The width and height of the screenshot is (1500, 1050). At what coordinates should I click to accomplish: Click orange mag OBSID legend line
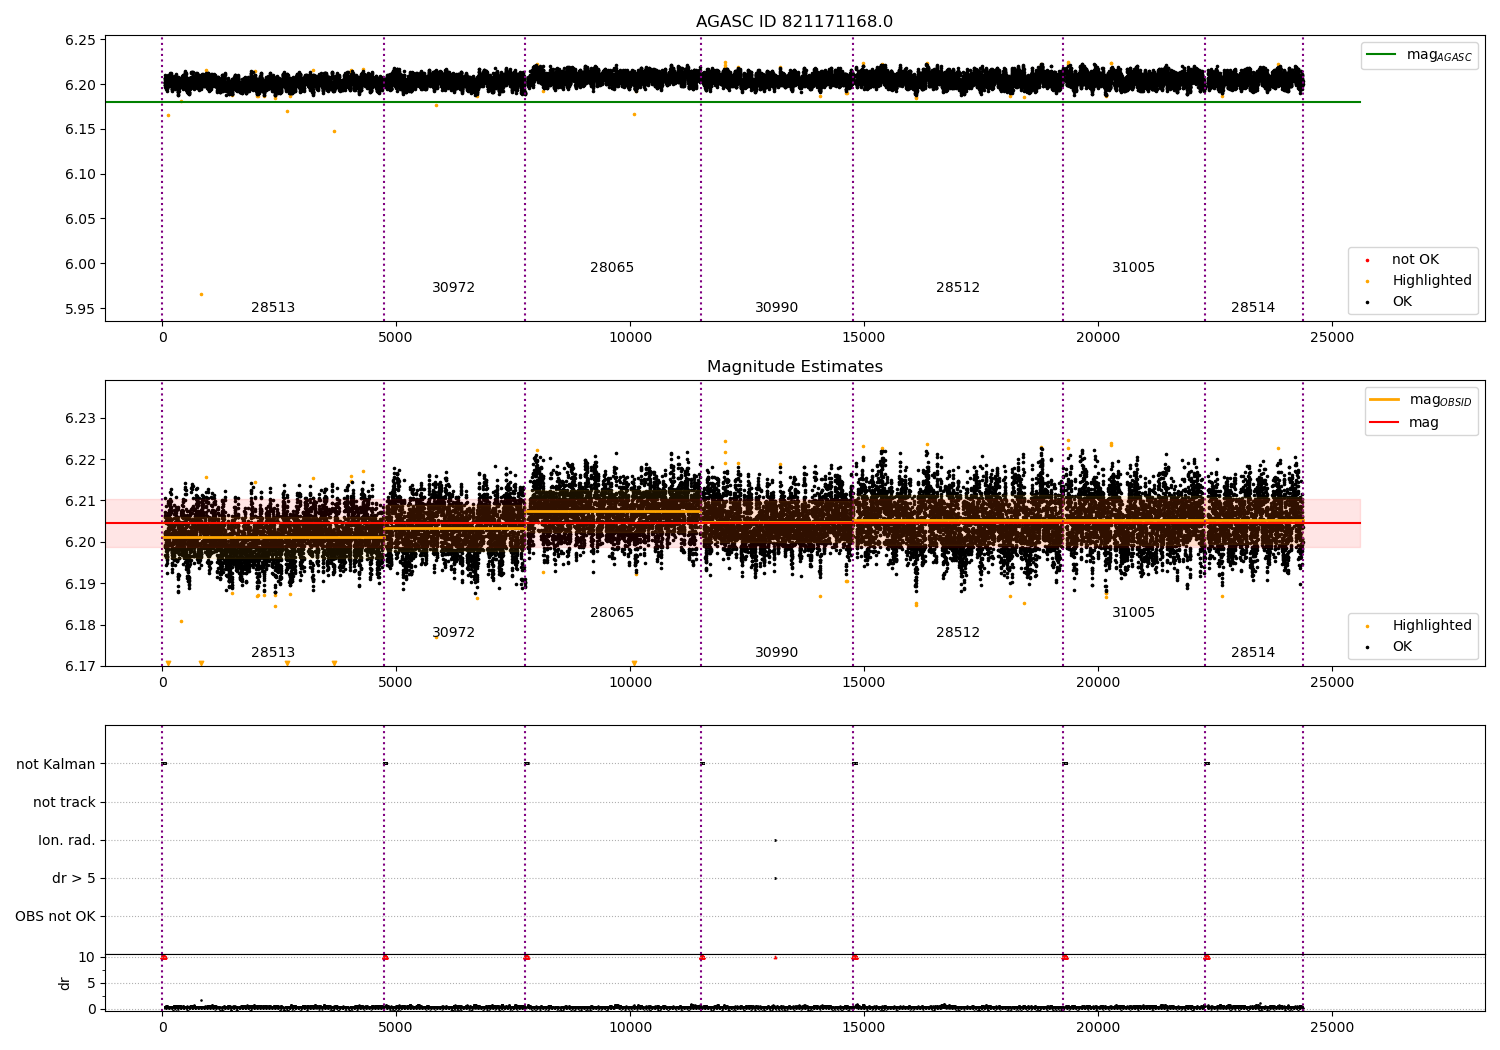(1384, 400)
